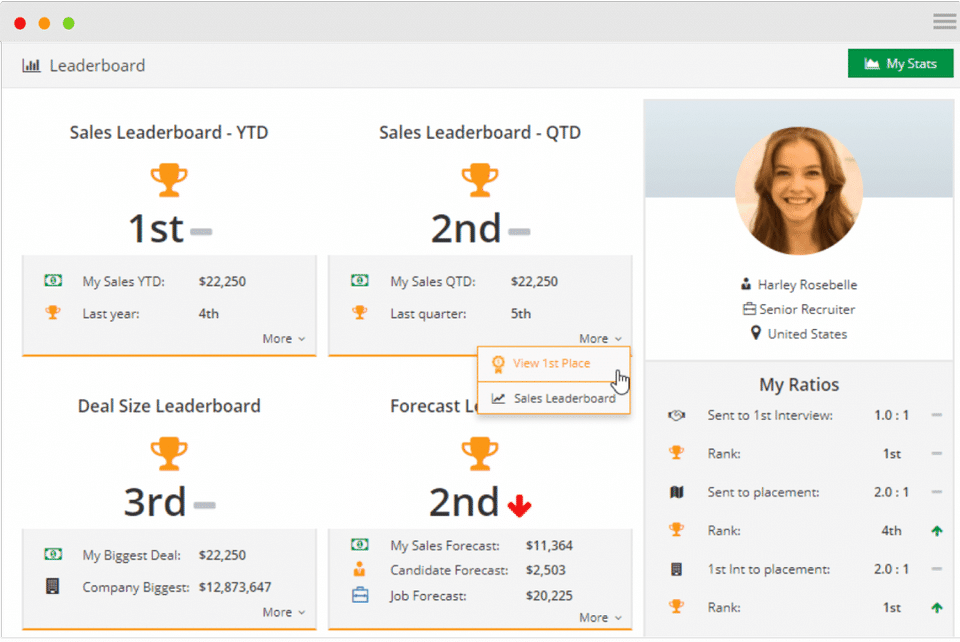Click the Leaderboard bar chart icon
The height and width of the screenshot is (642, 960).
pyautogui.click(x=31, y=65)
